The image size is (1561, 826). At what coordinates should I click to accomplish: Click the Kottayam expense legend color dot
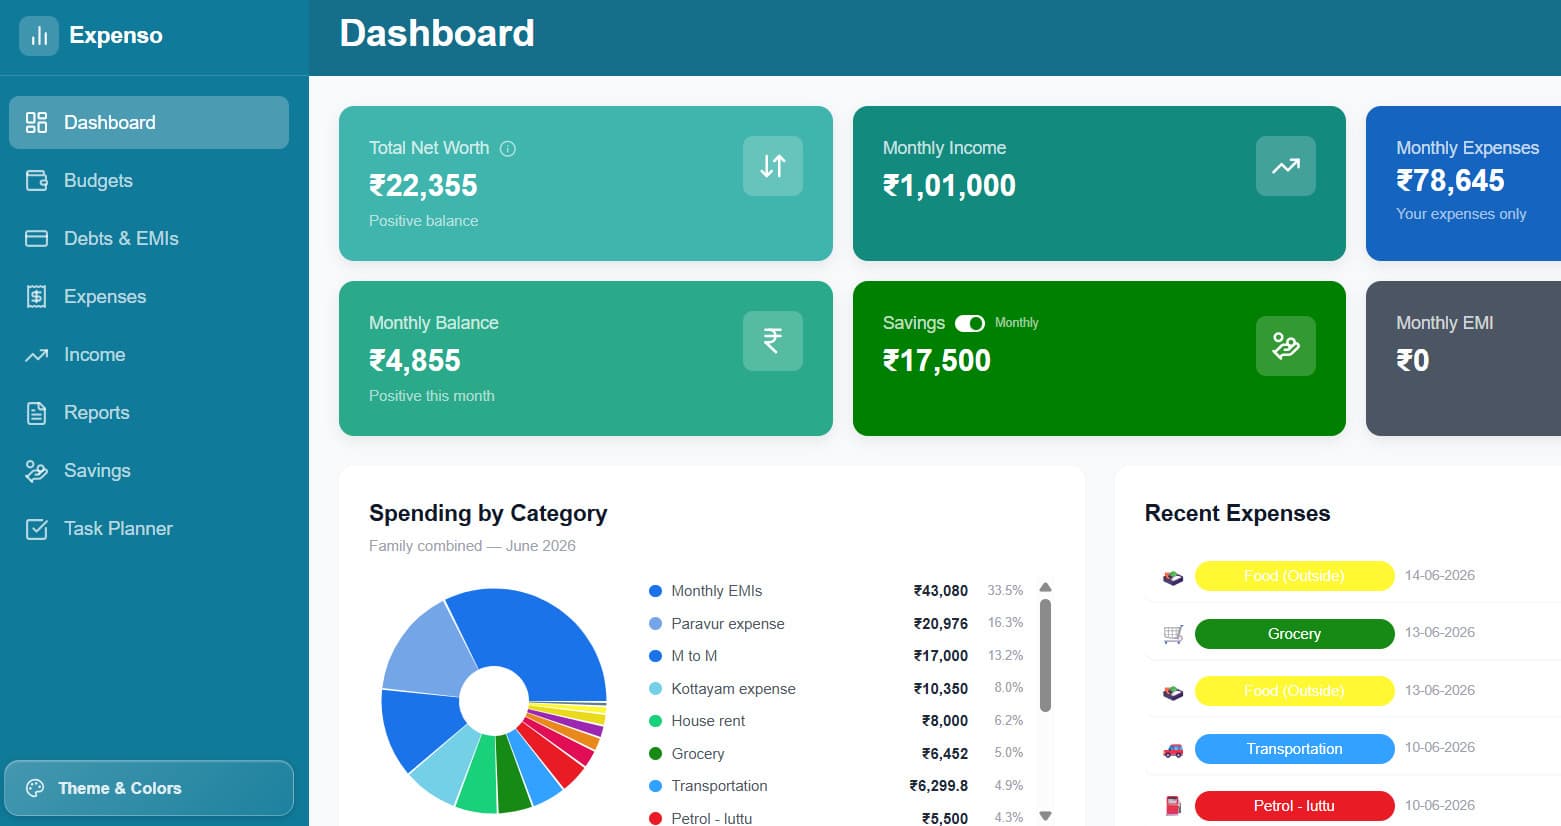[655, 689]
